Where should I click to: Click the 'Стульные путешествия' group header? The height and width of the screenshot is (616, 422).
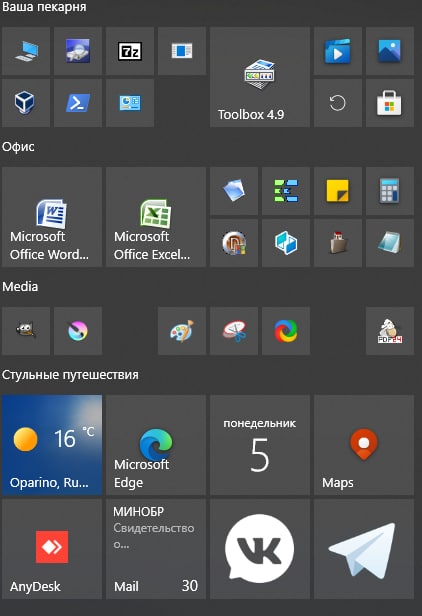click(x=70, y=375)
